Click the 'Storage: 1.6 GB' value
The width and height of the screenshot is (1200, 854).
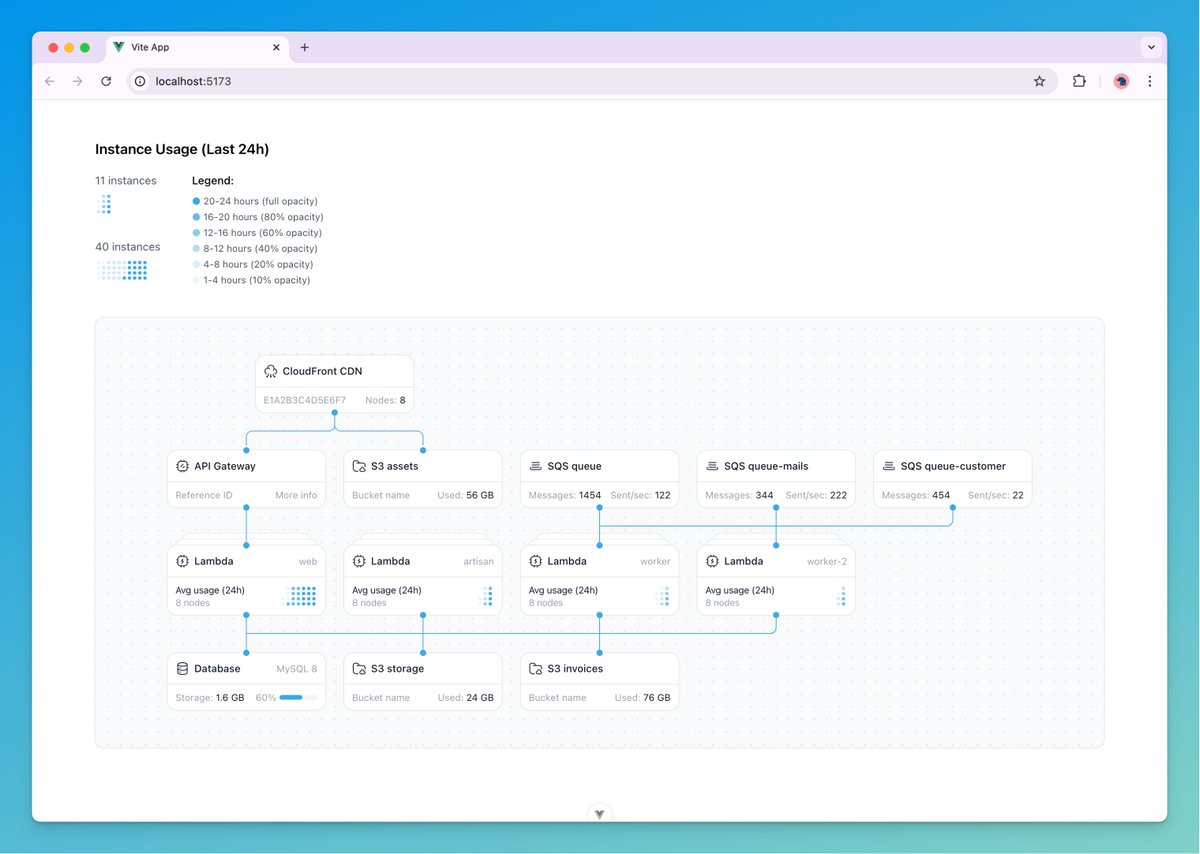pyautogui.click(x=210, y=697)
